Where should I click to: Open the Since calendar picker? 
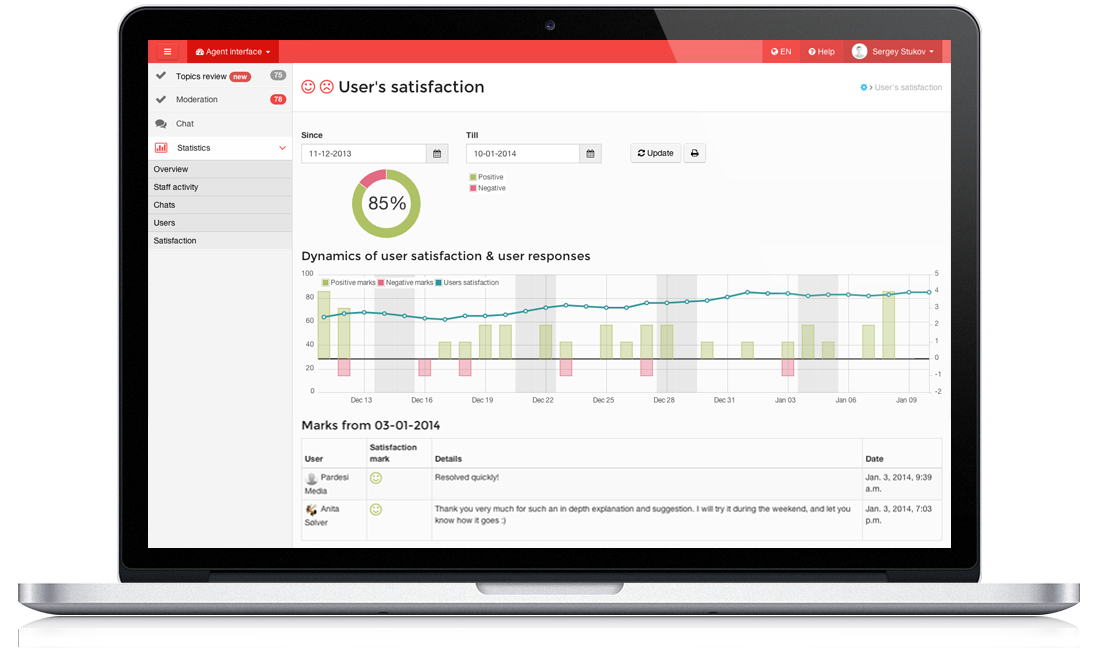[437, 154]
